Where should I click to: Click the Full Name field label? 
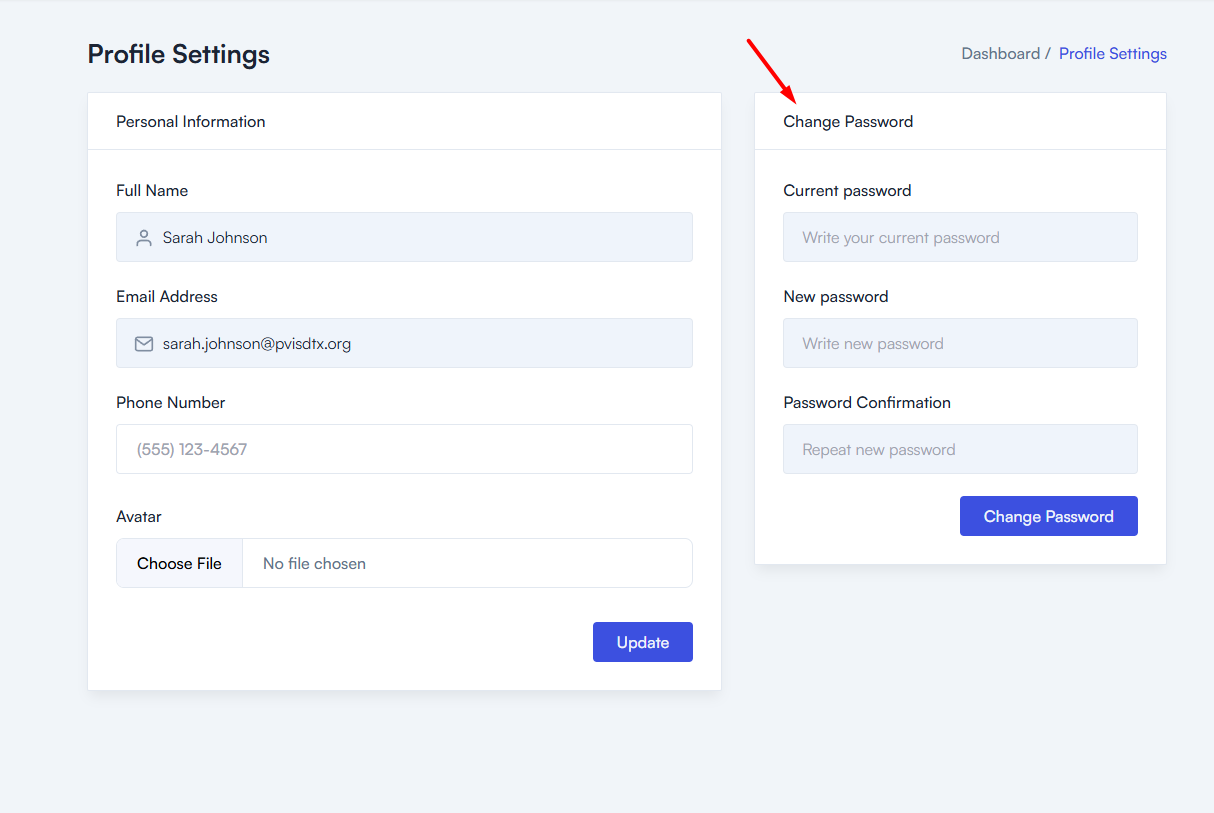click(x=152, y=191)
